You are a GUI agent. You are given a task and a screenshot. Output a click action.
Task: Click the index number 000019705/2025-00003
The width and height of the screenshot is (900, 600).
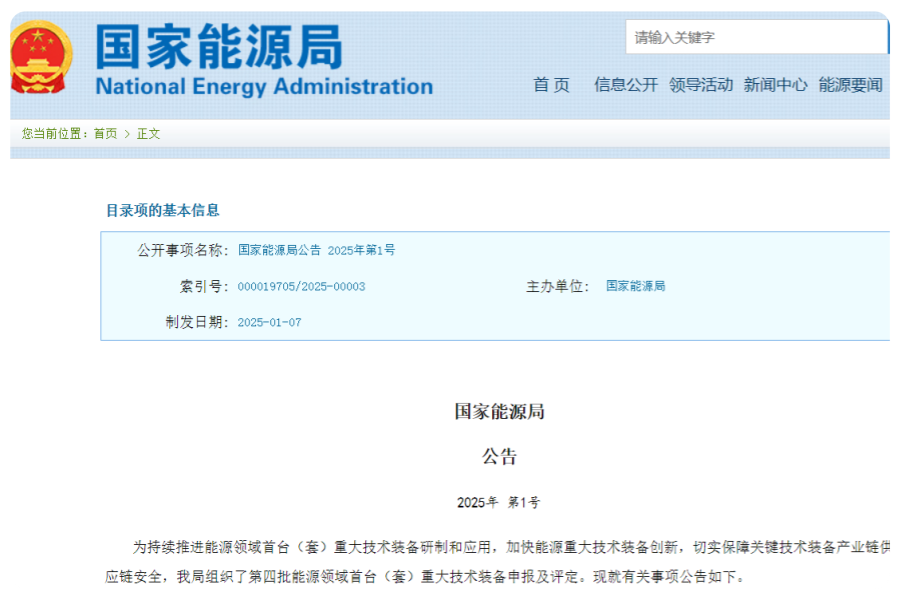(301, 287)
